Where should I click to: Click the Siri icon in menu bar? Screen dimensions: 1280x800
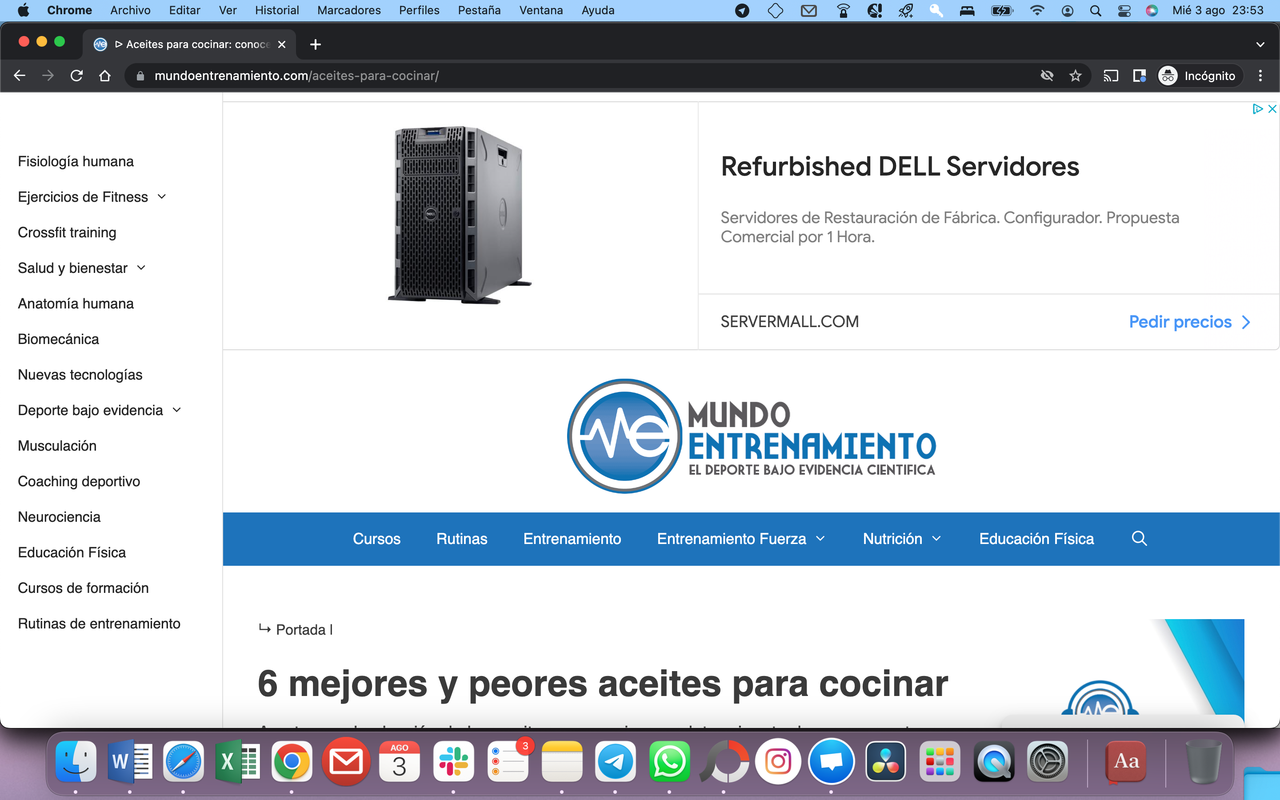click(x=1152, y=10)
